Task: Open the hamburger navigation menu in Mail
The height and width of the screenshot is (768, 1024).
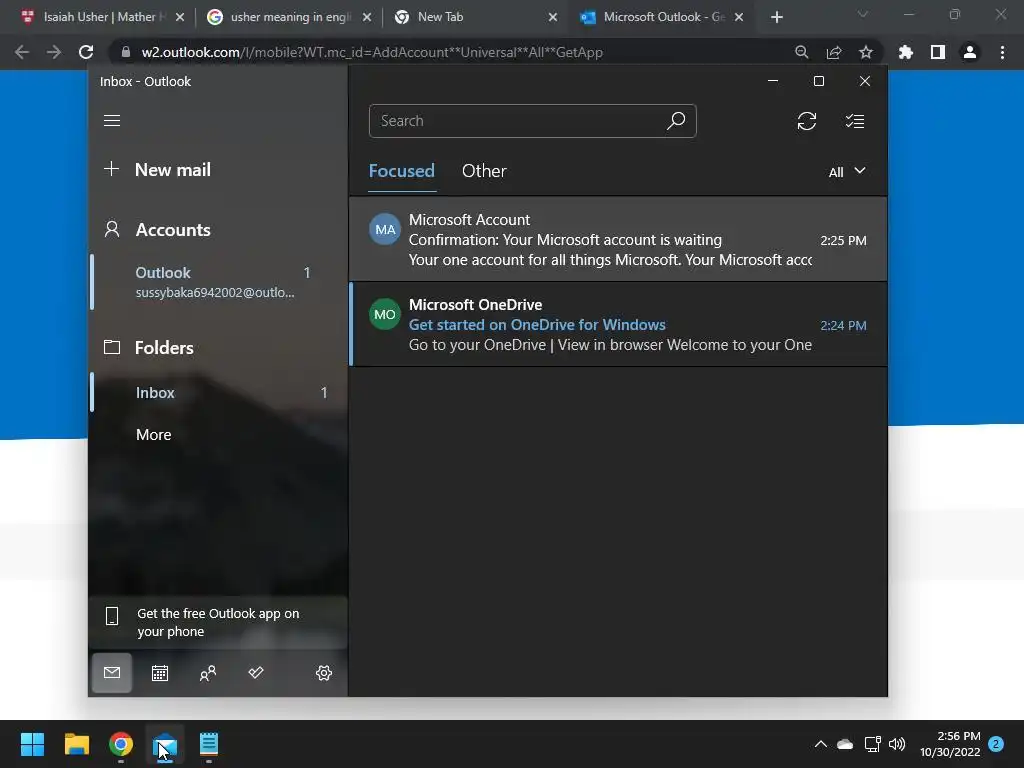Action: click(x=112, y=121)
